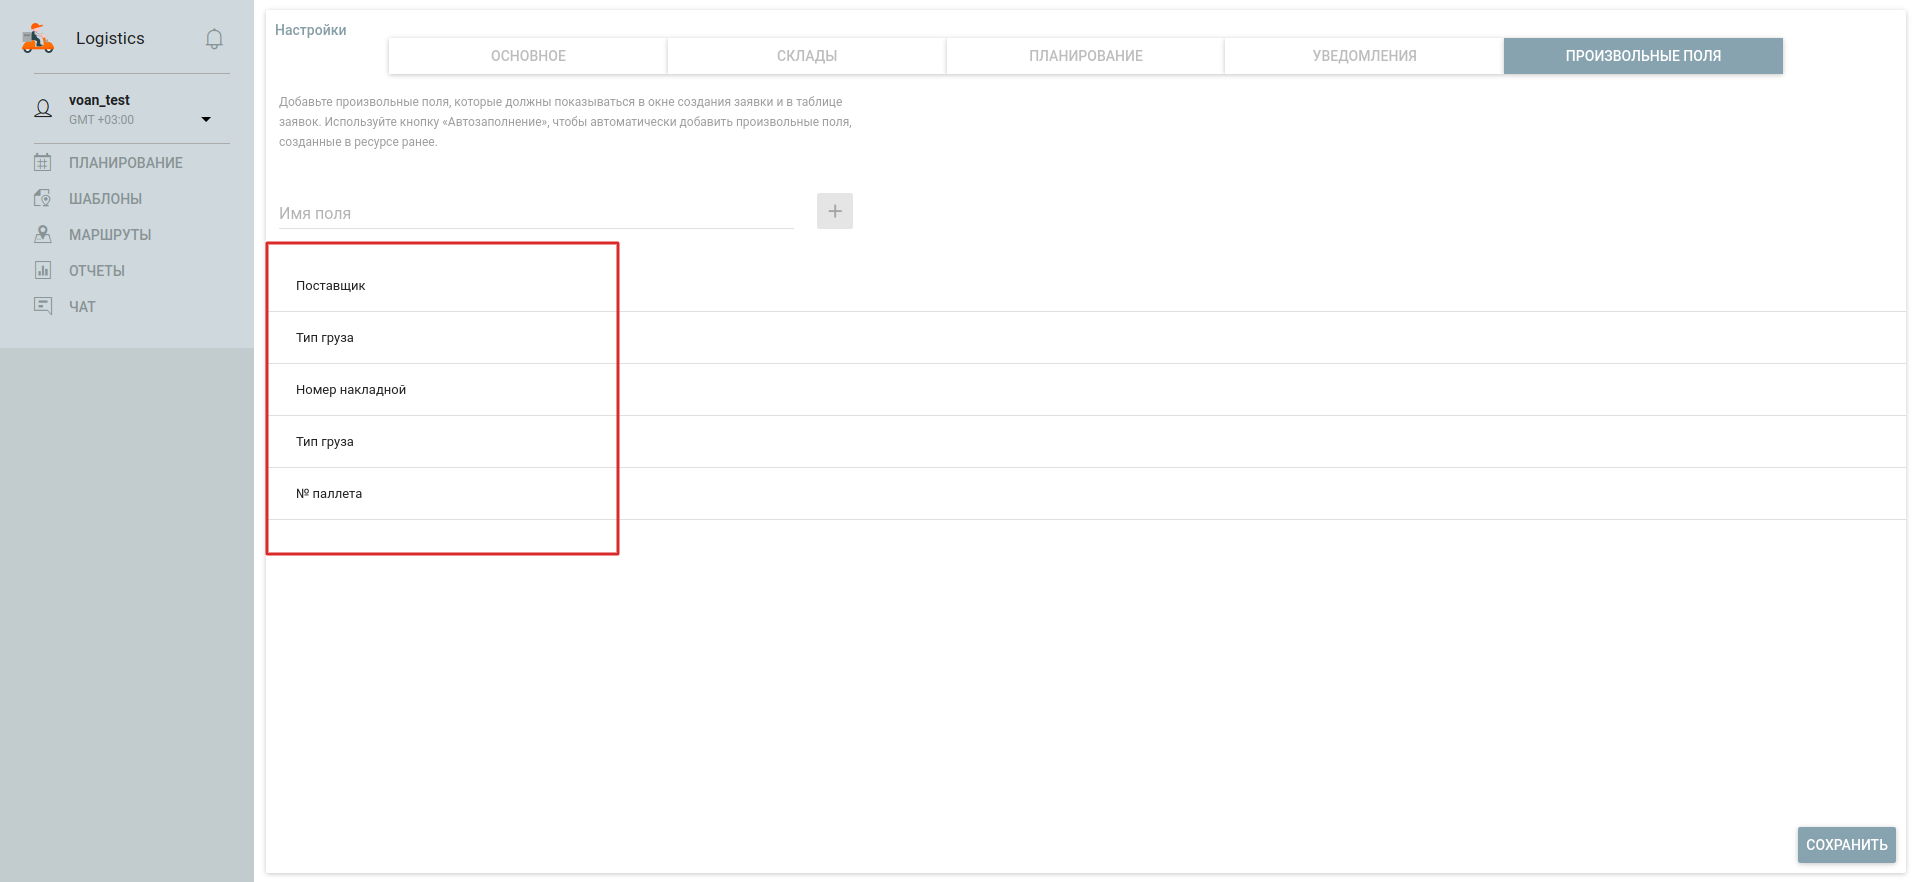Open the Чат message icon

(x=43, y=306)
